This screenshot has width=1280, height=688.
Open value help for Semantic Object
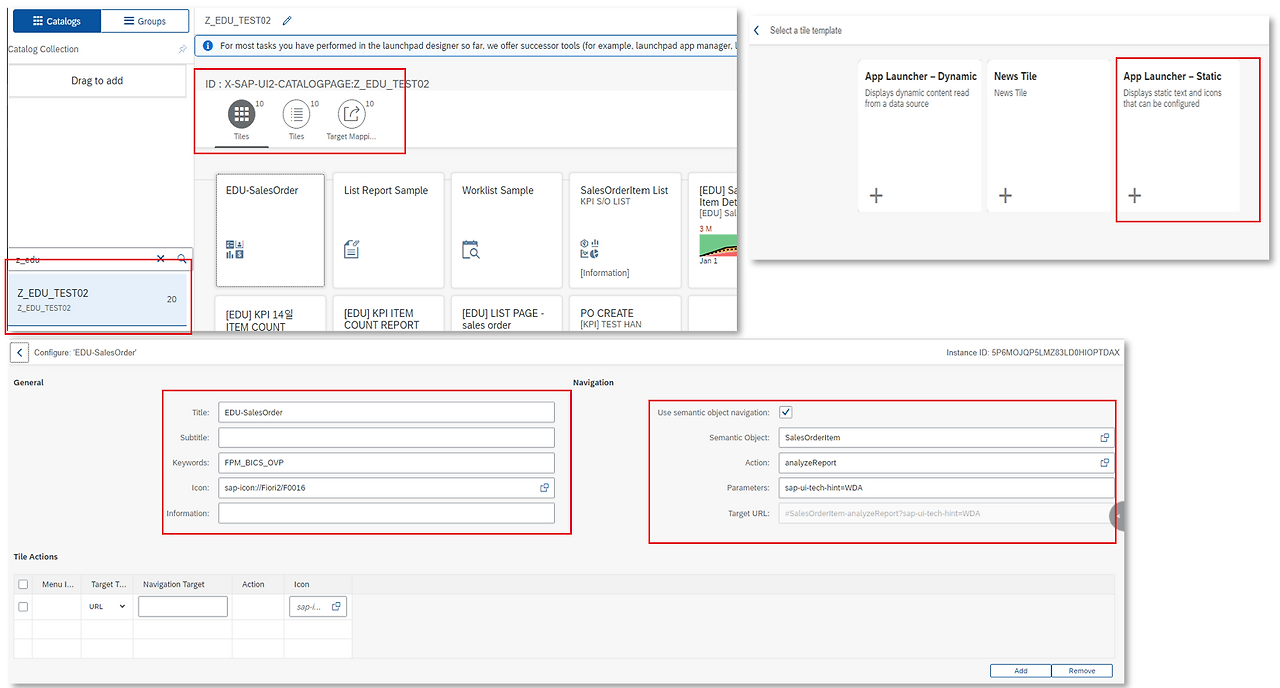click(1105, 437)
